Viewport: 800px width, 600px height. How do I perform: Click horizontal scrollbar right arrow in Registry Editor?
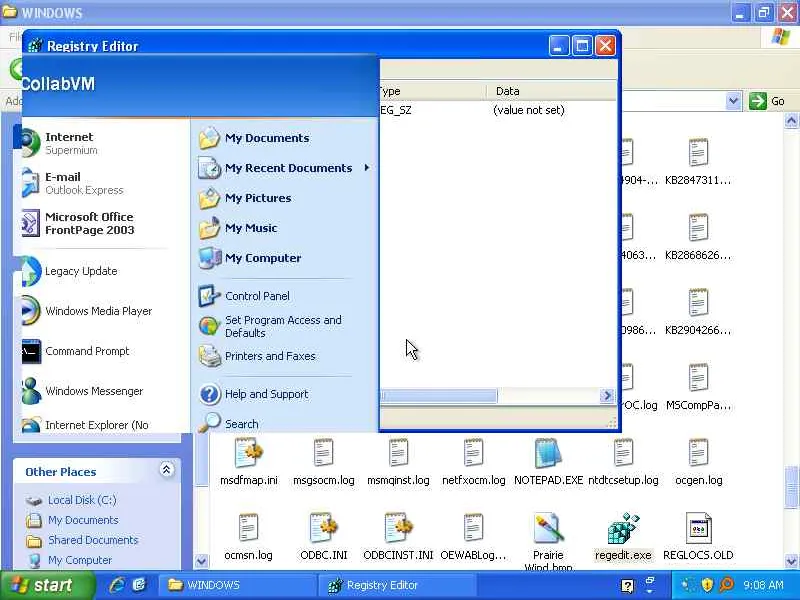607,395
